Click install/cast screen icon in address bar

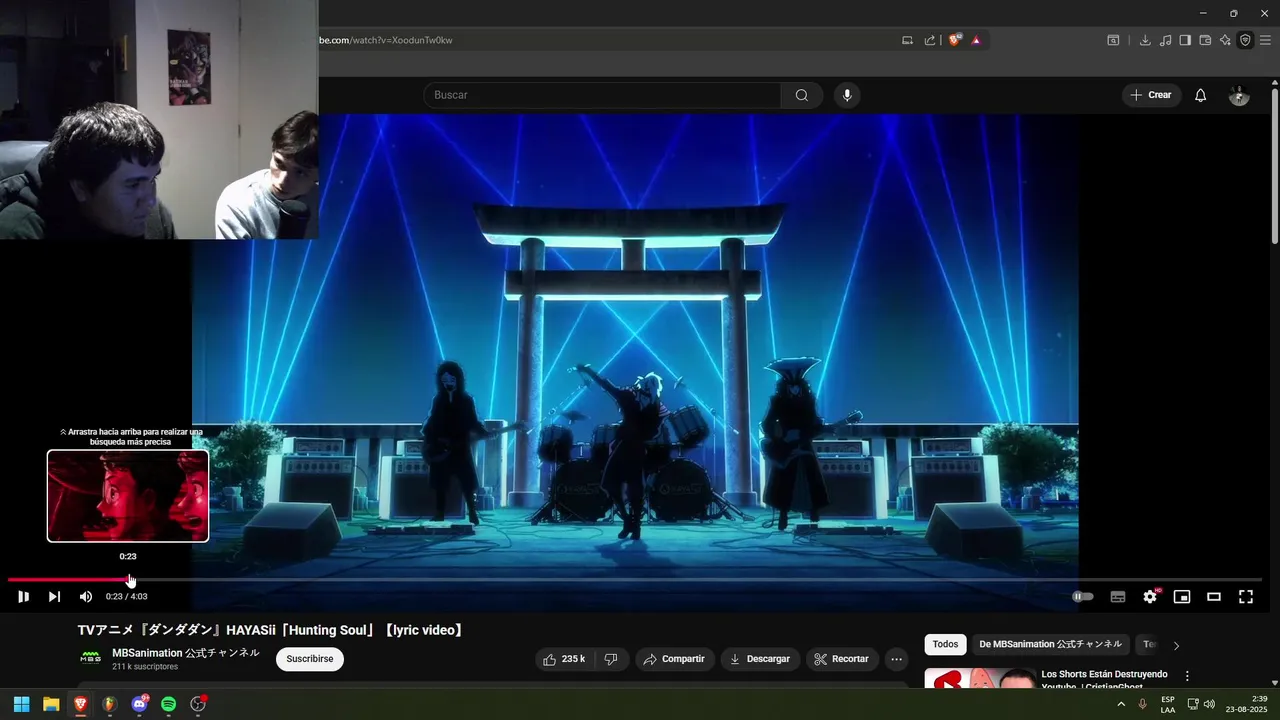(x=907, y=40)
